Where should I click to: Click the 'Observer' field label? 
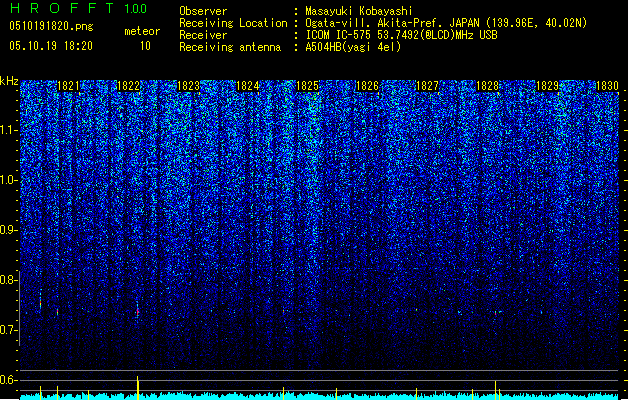click(203, 11)
